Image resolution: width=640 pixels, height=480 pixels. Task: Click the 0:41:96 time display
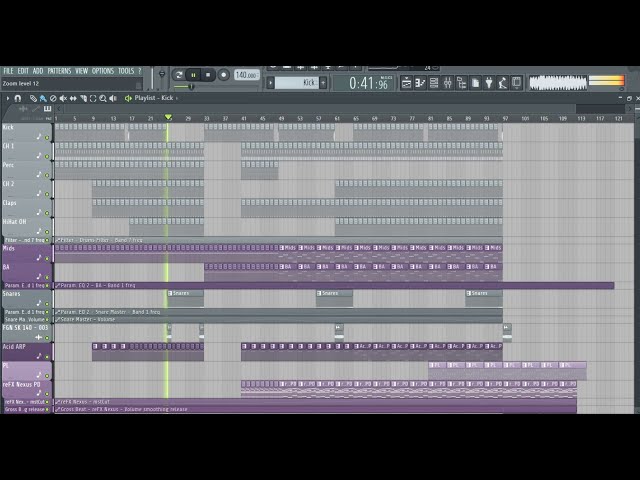[368, 83]
